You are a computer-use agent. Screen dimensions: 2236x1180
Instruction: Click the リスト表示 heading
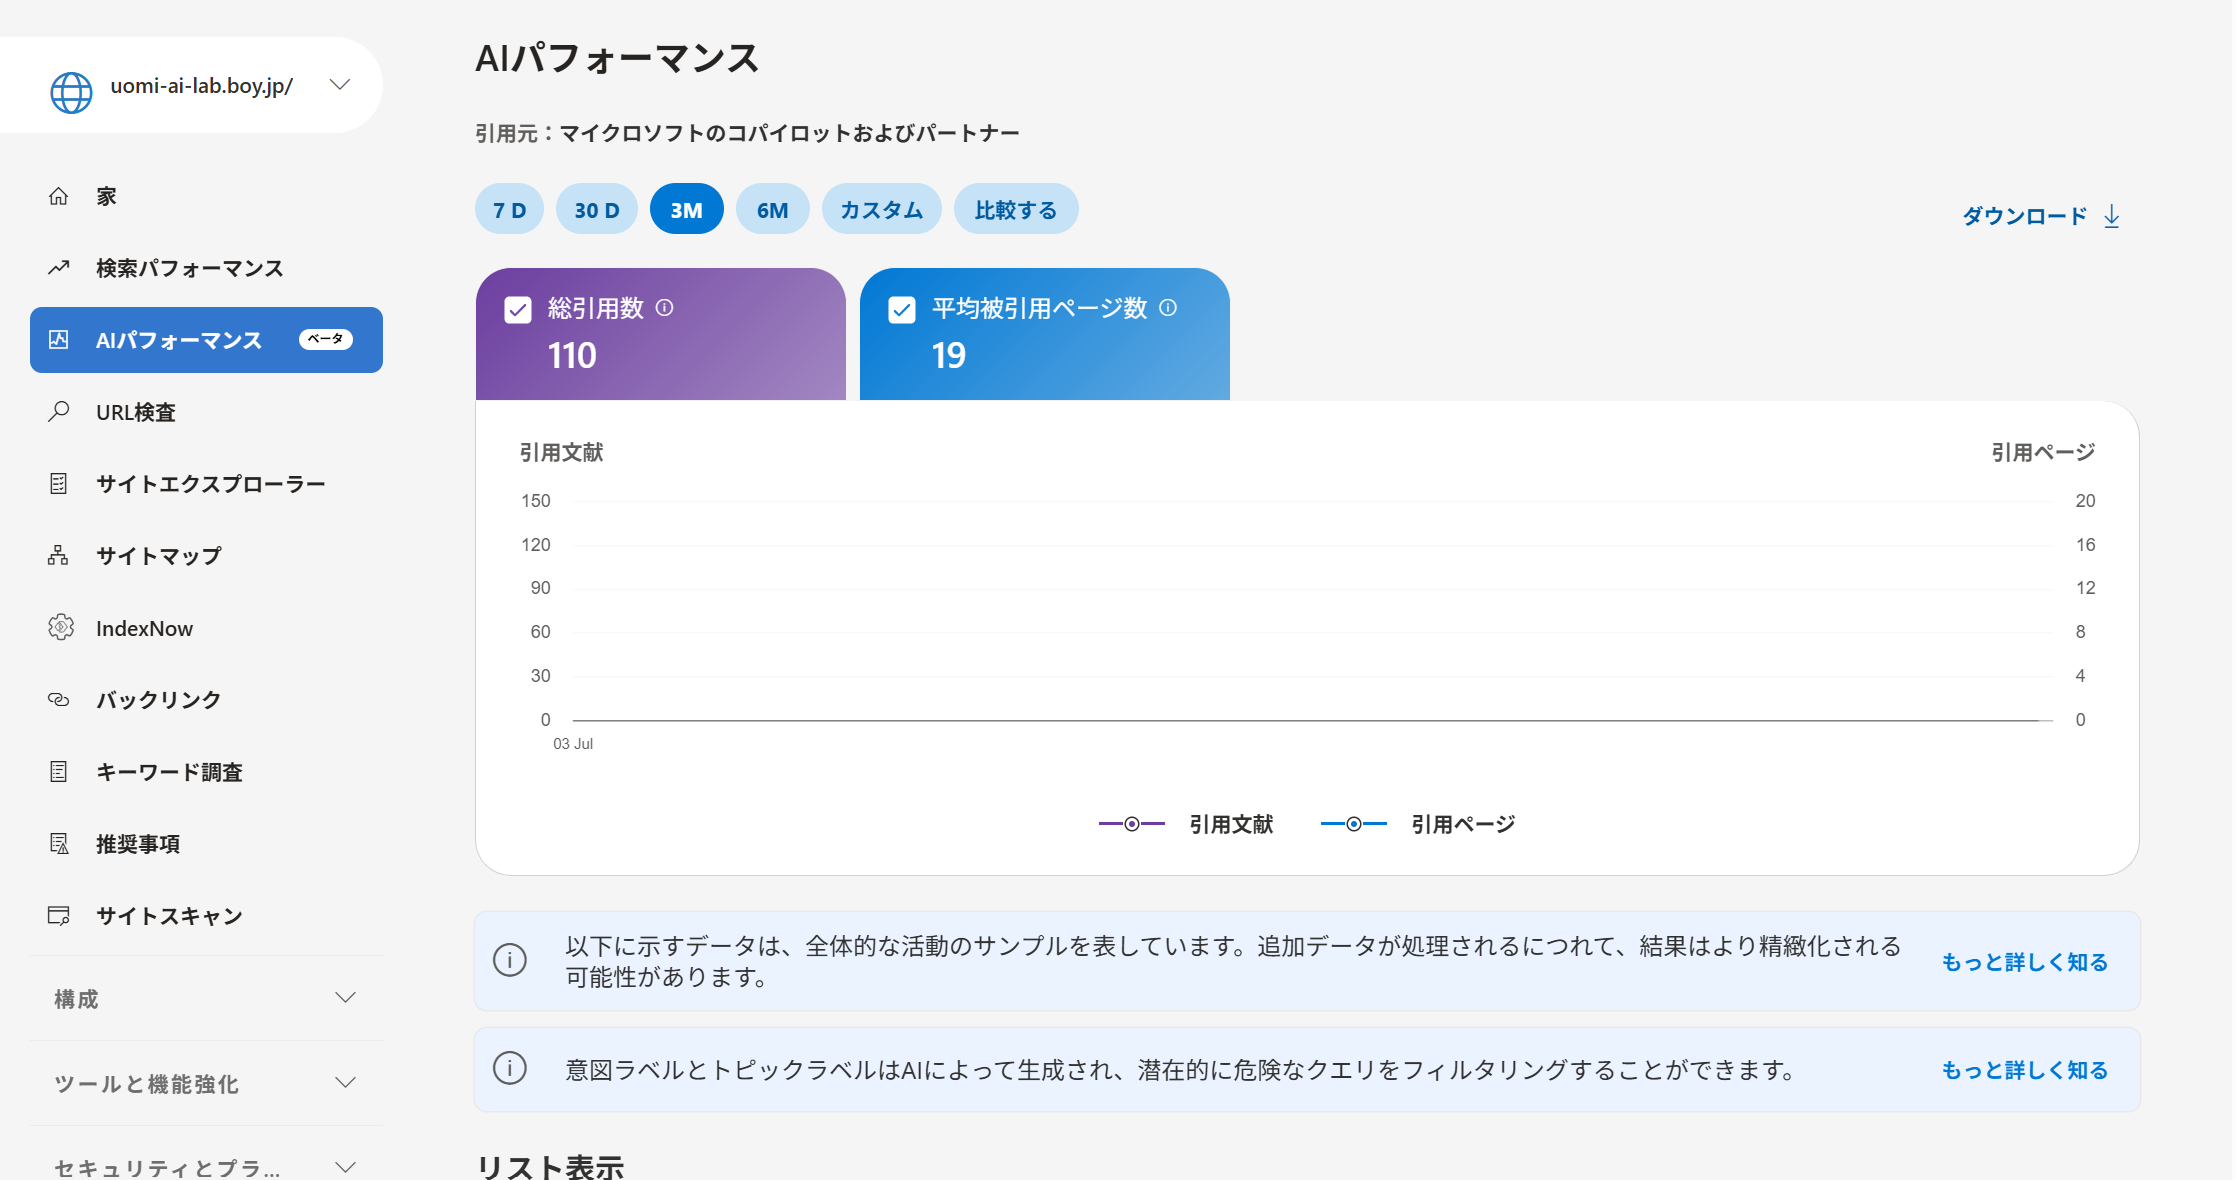pyautogui.click(x=550, y=1166)
